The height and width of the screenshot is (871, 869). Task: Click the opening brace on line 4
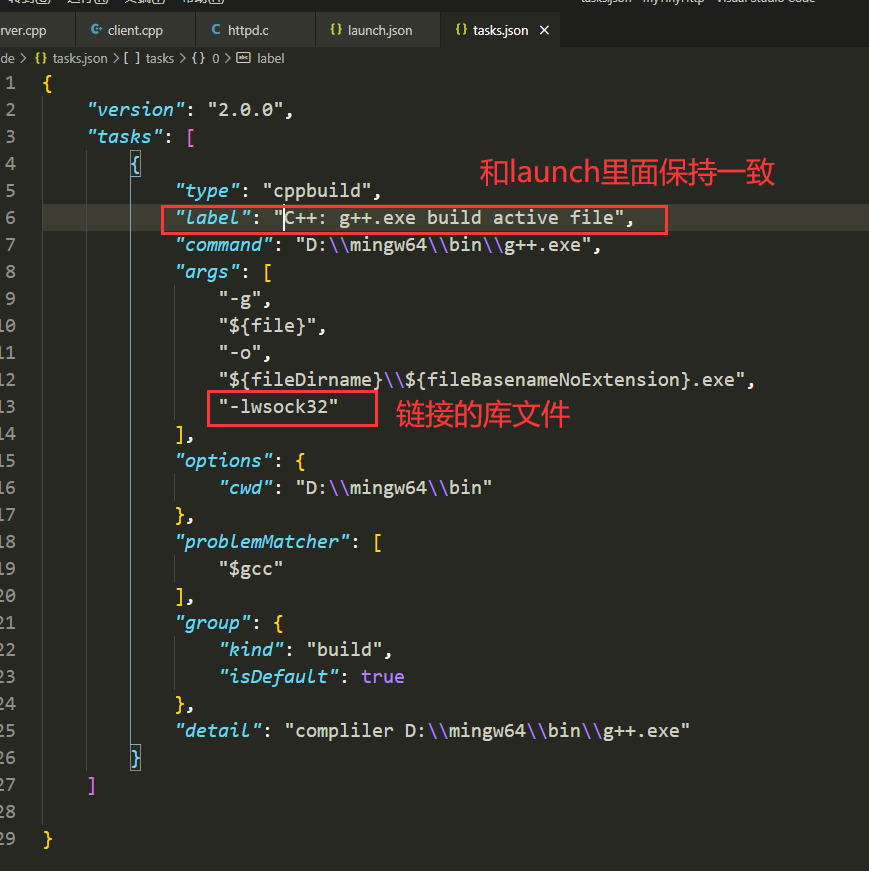pos(136,164)
